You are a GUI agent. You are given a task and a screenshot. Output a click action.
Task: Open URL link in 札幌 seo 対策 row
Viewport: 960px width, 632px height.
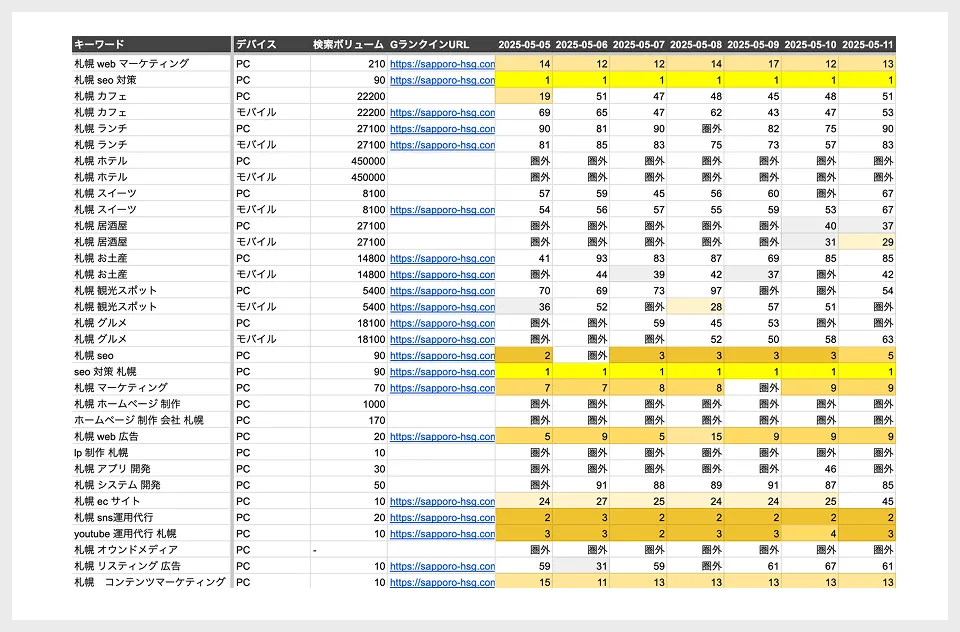pos(442,80)
